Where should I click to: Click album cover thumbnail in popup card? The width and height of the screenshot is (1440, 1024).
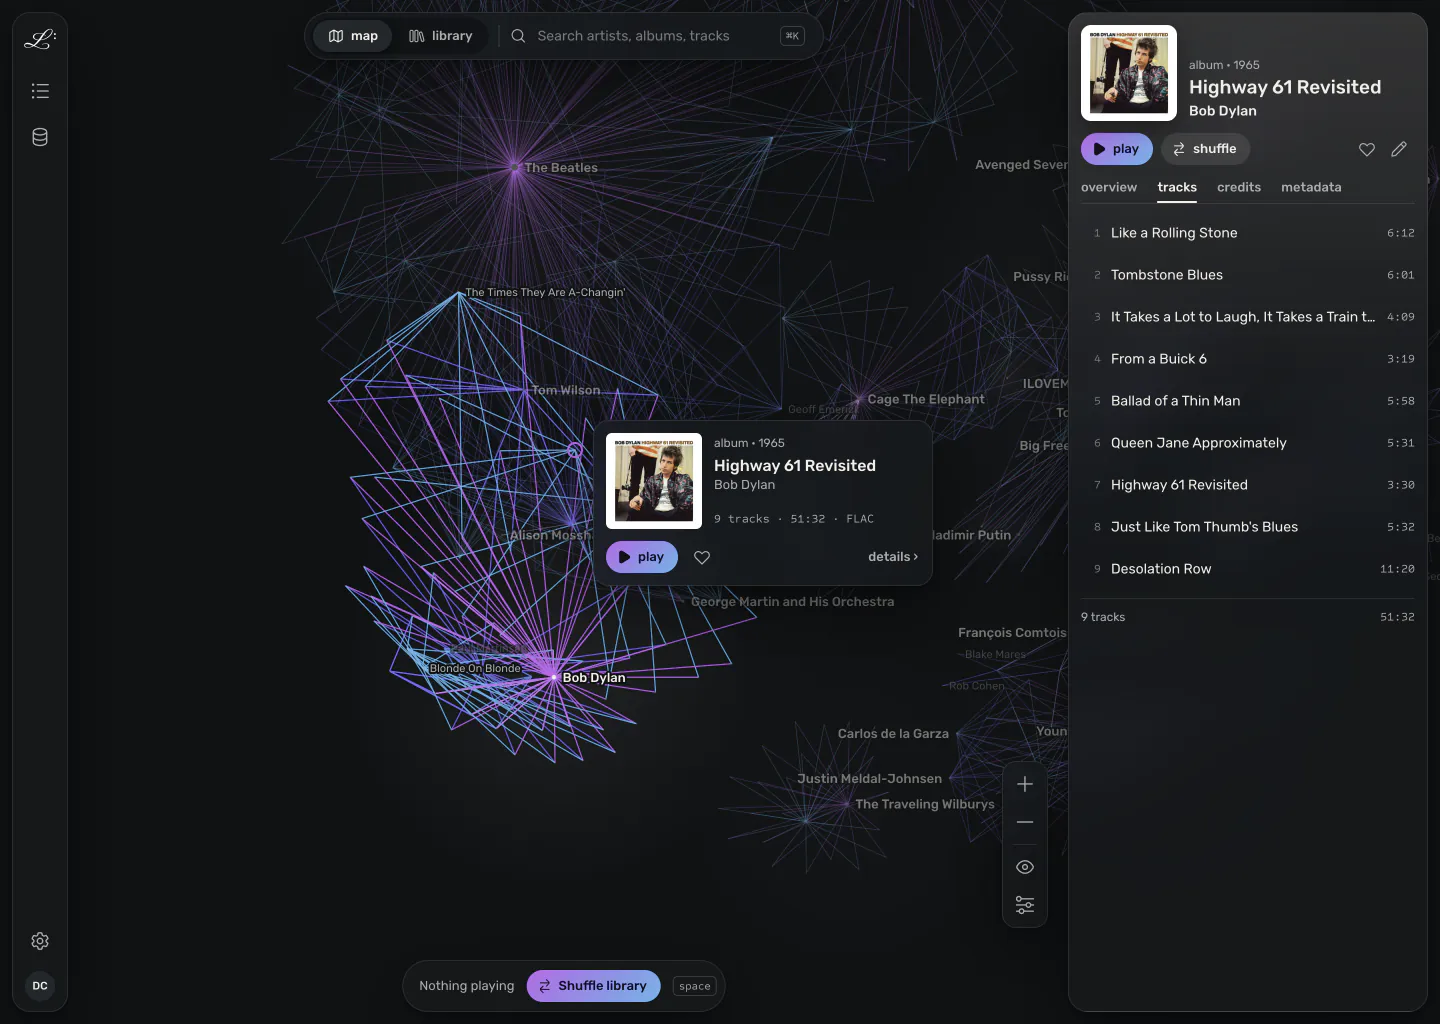654,481
